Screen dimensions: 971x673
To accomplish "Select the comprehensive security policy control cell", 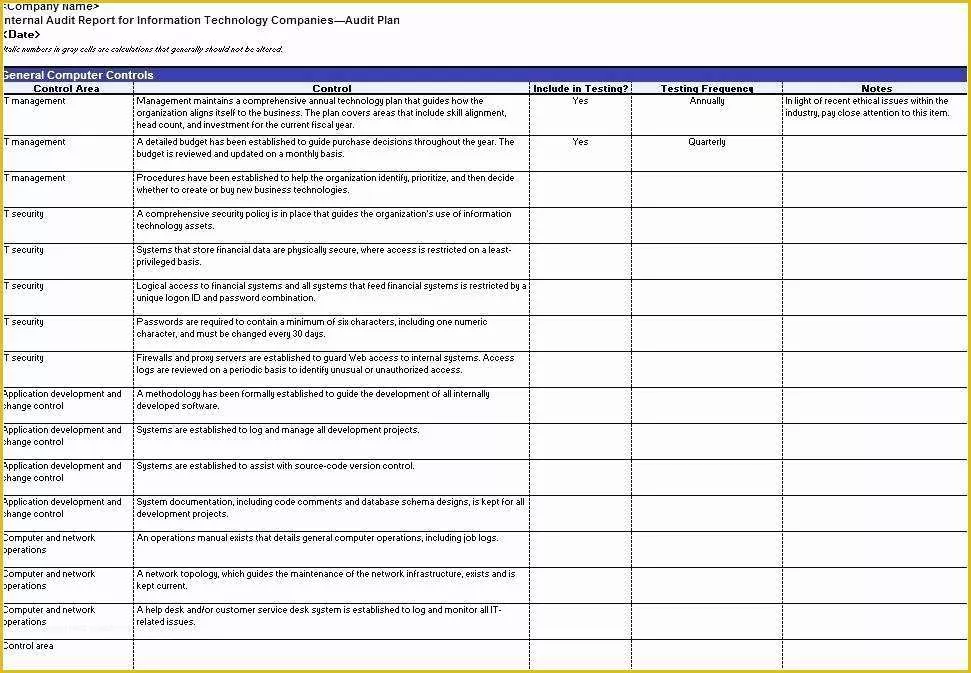I will pos(332,225).
